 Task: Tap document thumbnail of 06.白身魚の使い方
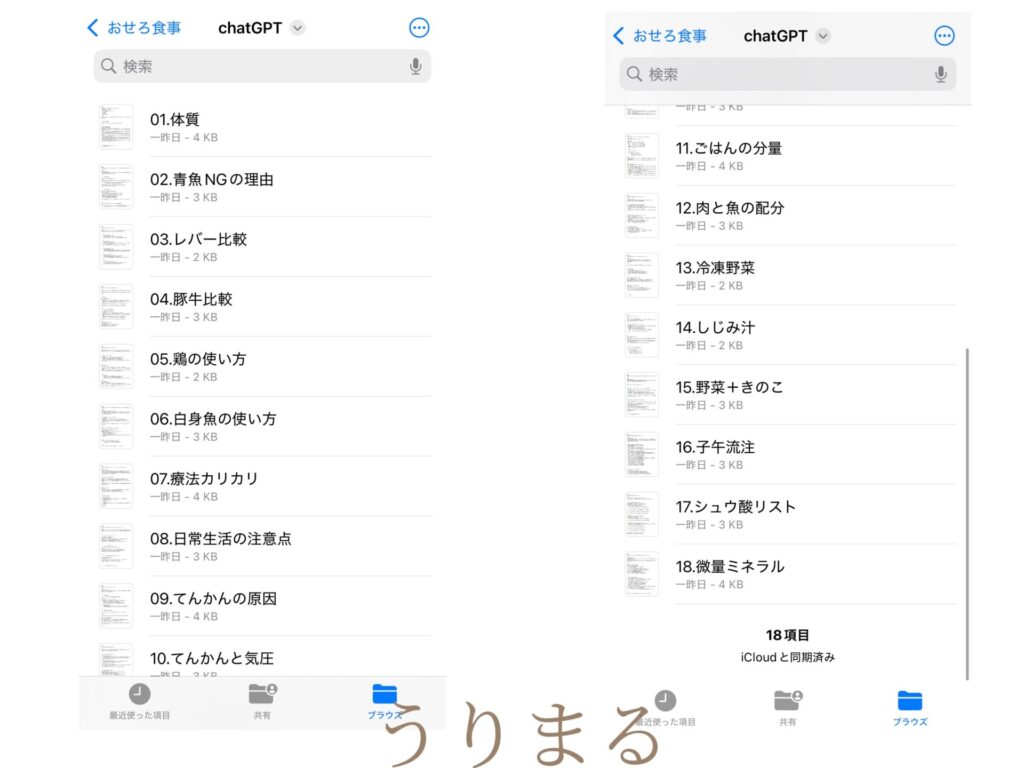point(116,426)
